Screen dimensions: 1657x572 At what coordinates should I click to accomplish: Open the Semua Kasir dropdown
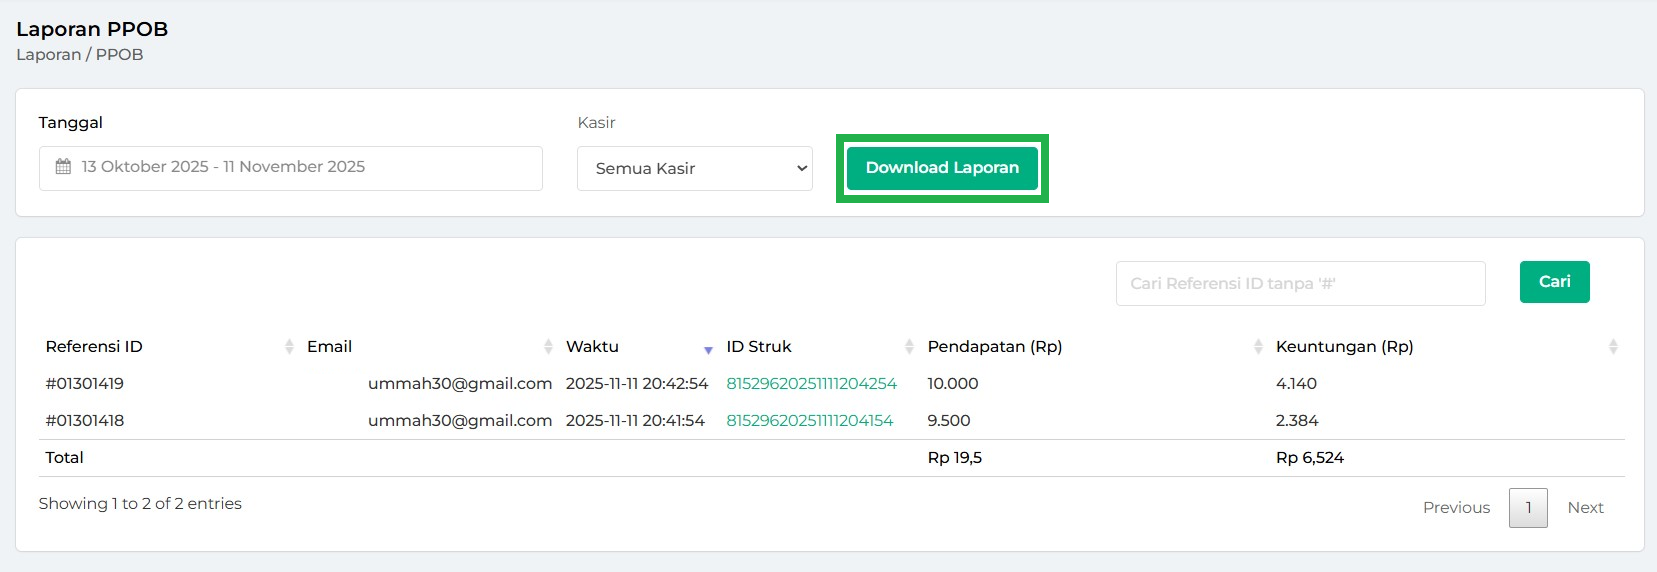point(695,168)
